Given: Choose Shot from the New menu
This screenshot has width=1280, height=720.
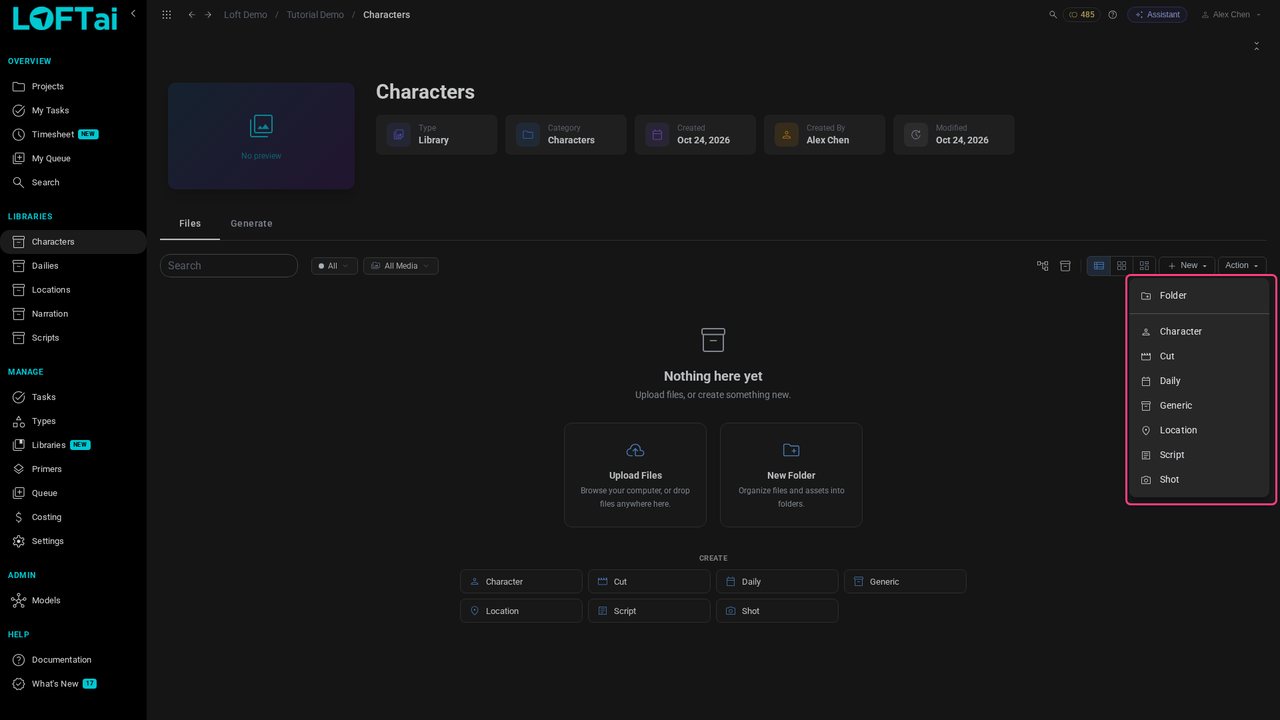Looking at the screenshot, I should (1199, 480).
